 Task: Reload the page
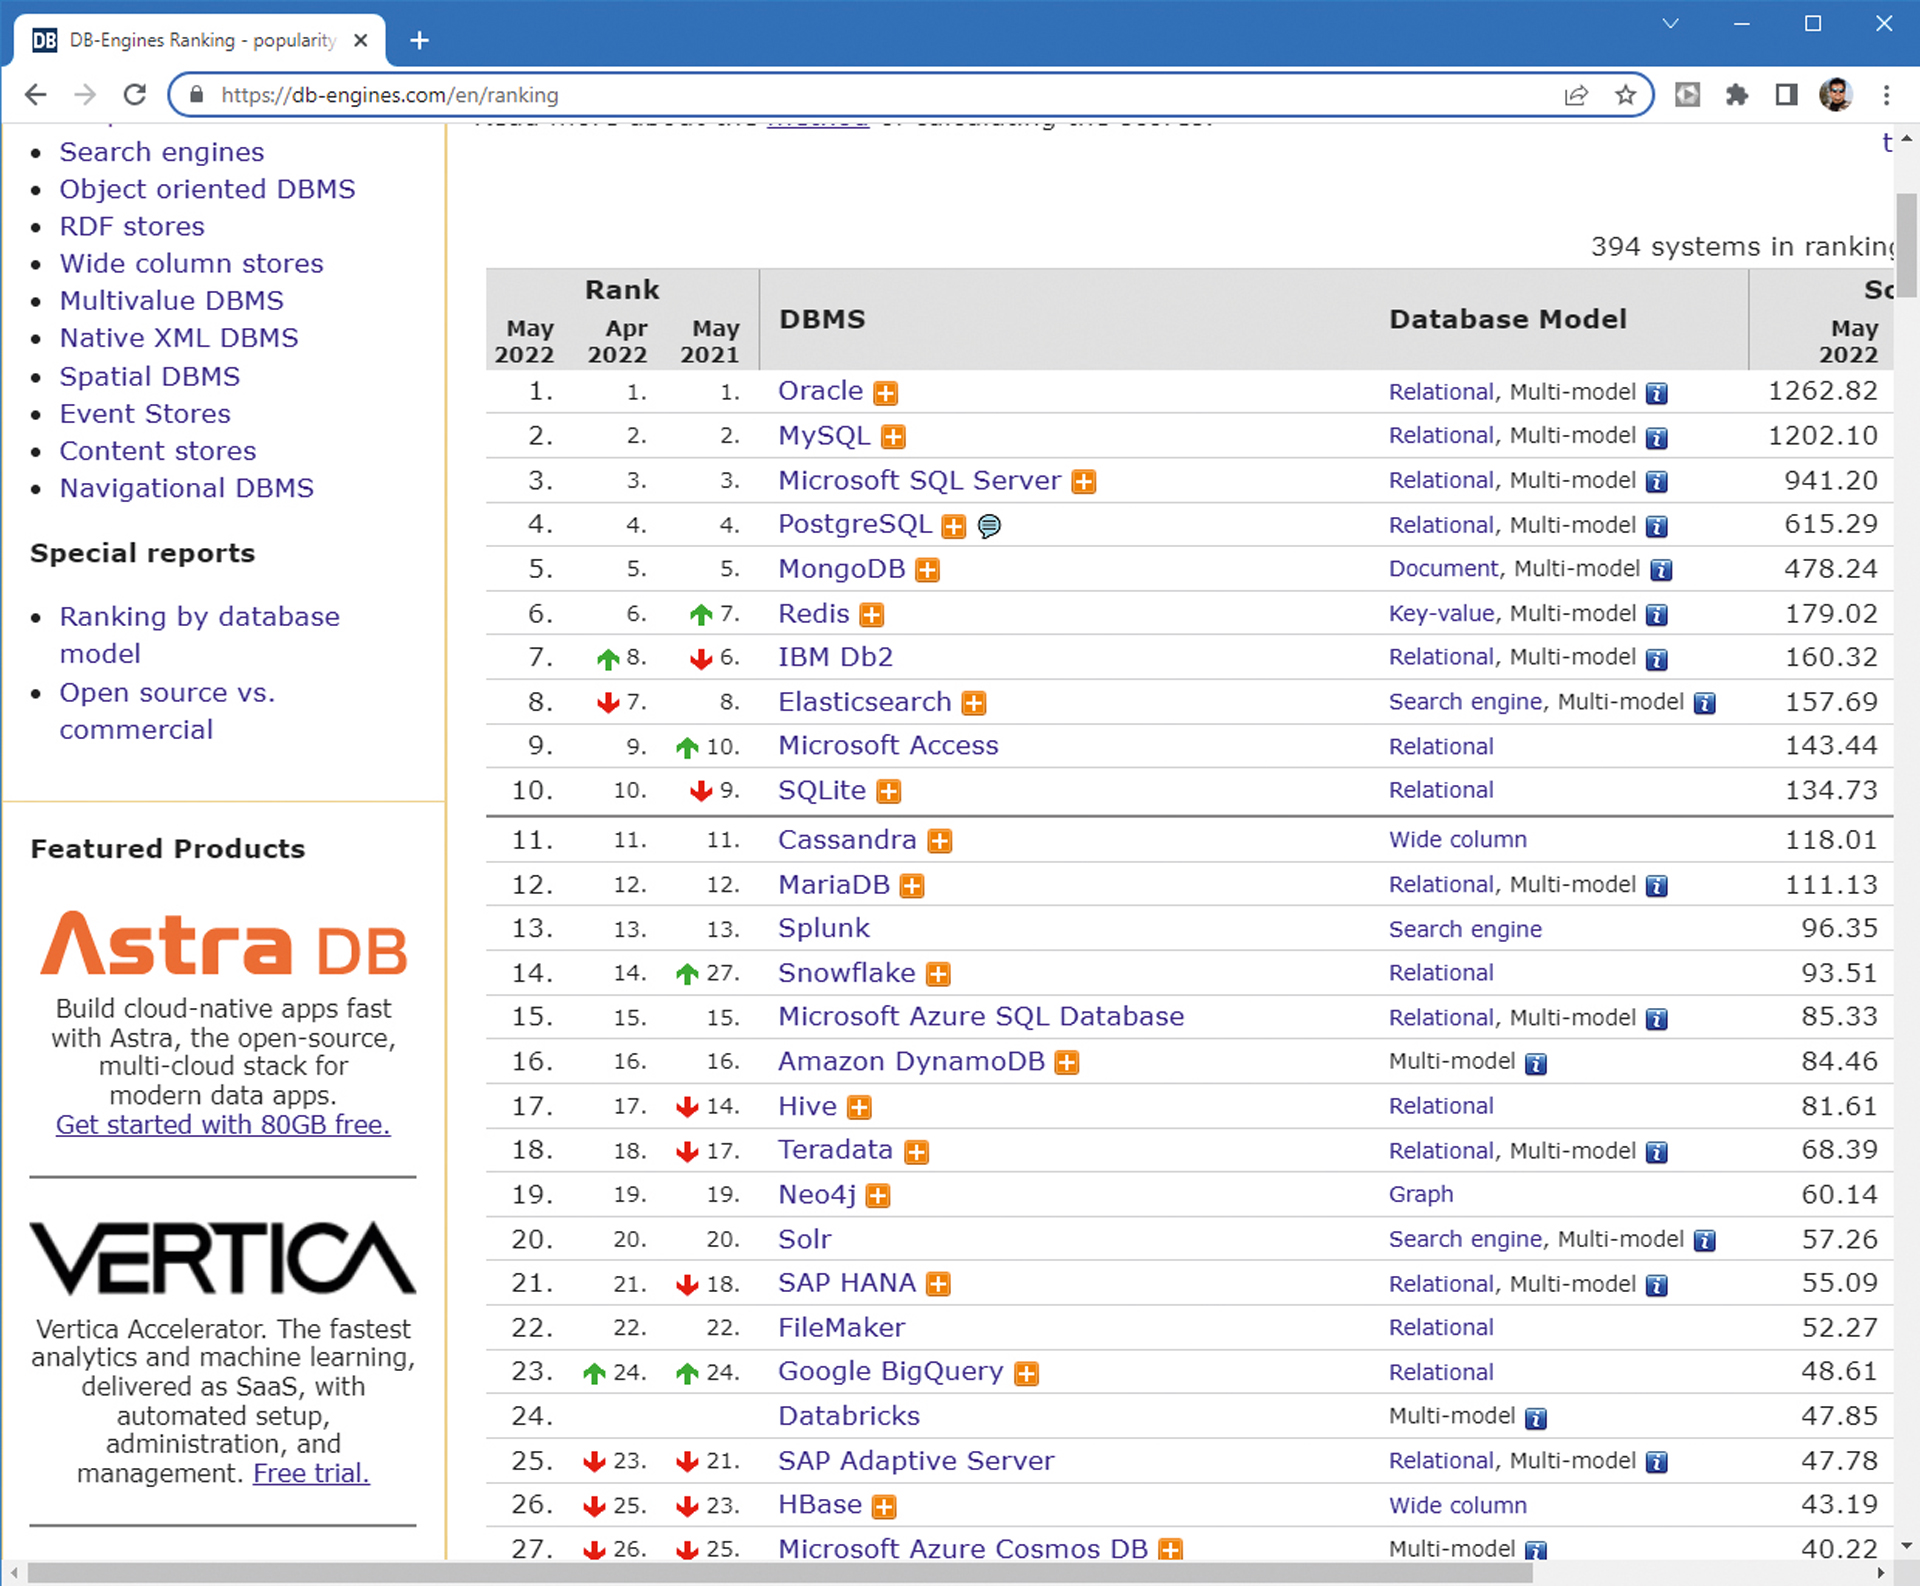pyautogui.click(x=135, y=95)
